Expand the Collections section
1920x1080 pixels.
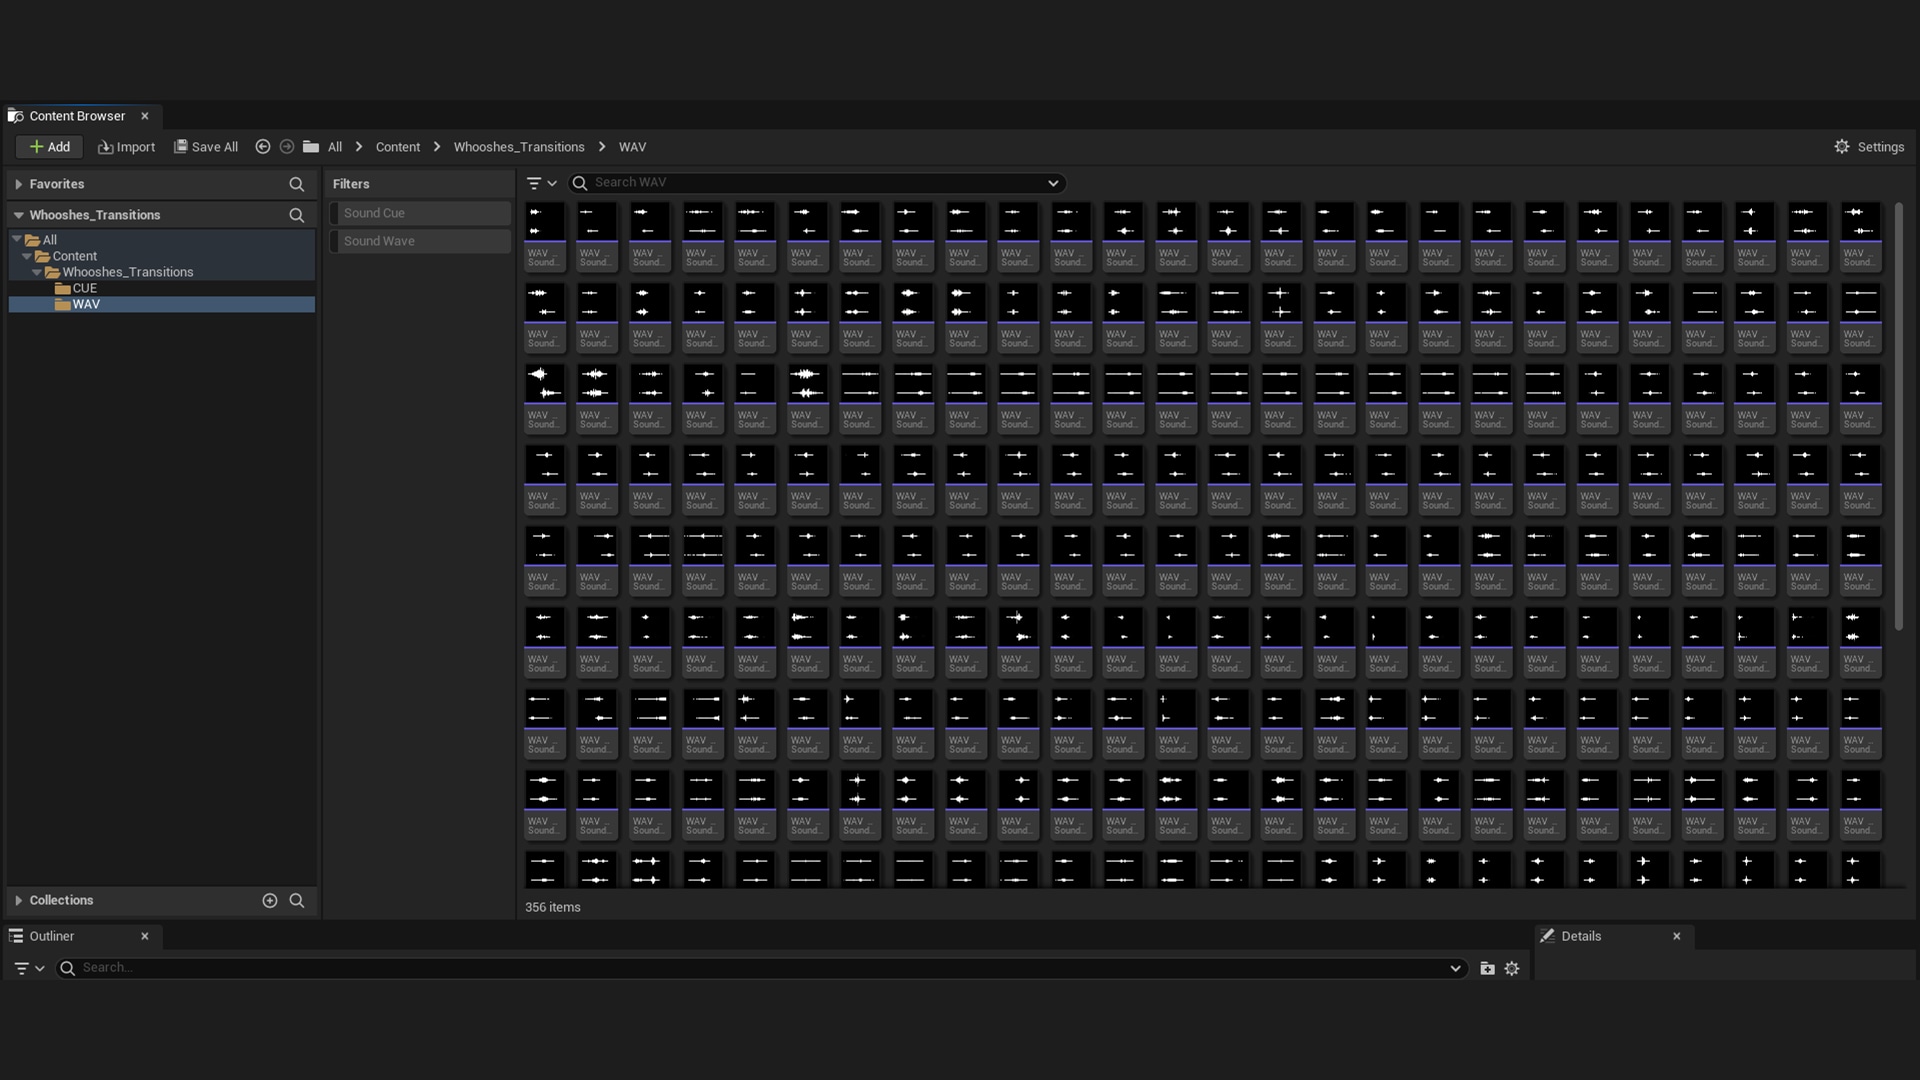[18, 900]
